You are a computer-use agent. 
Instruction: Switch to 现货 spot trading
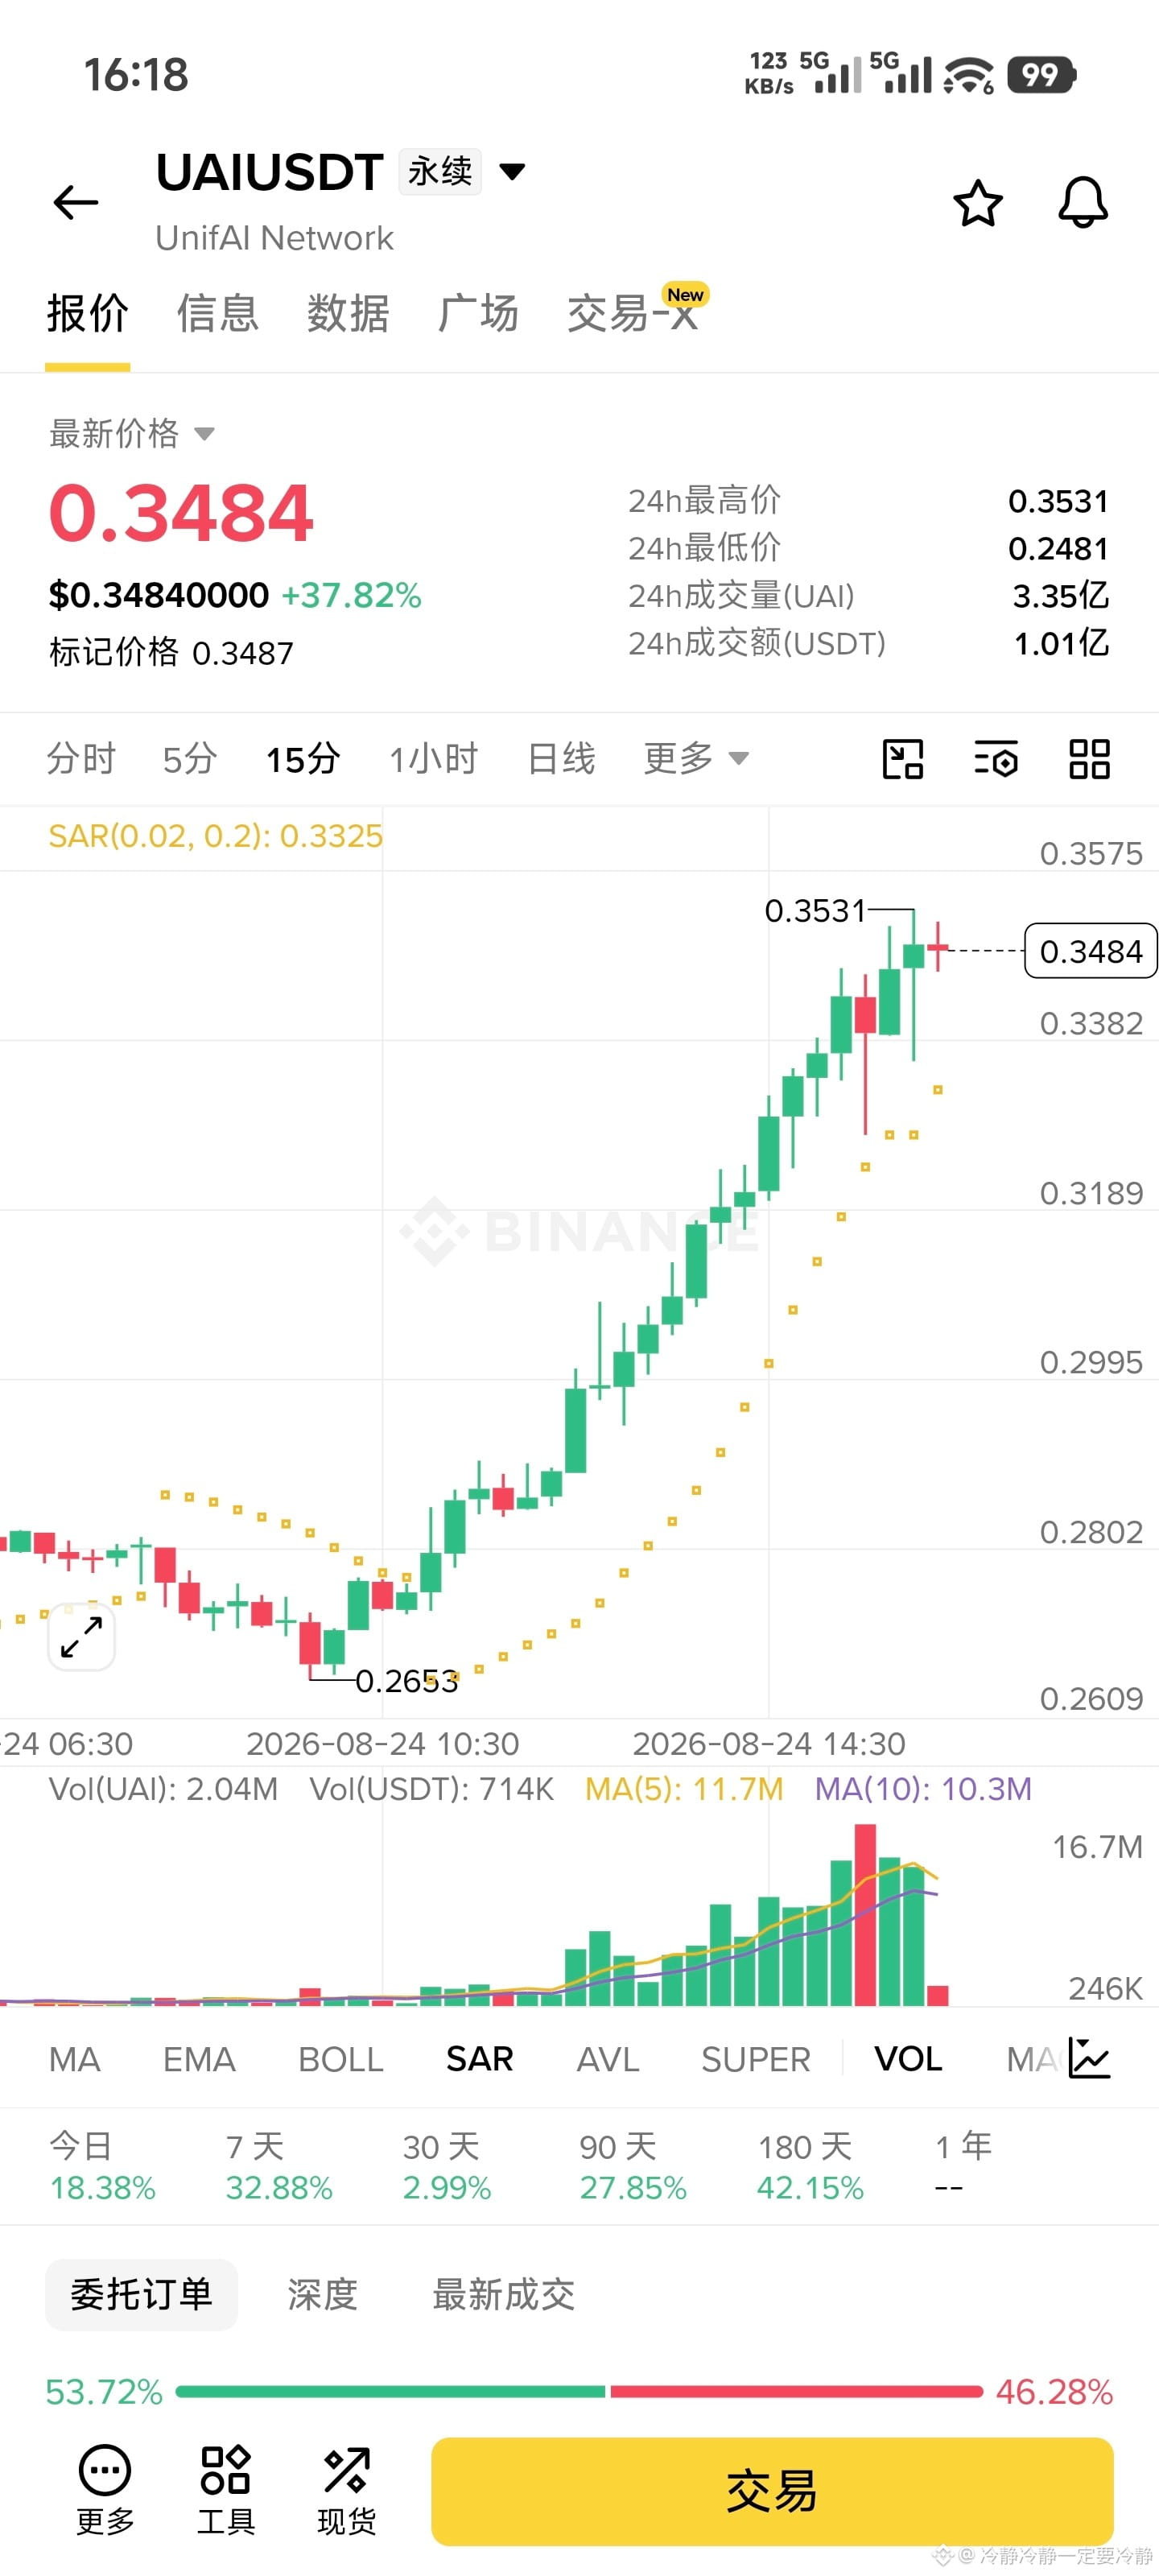(346, 2489)
